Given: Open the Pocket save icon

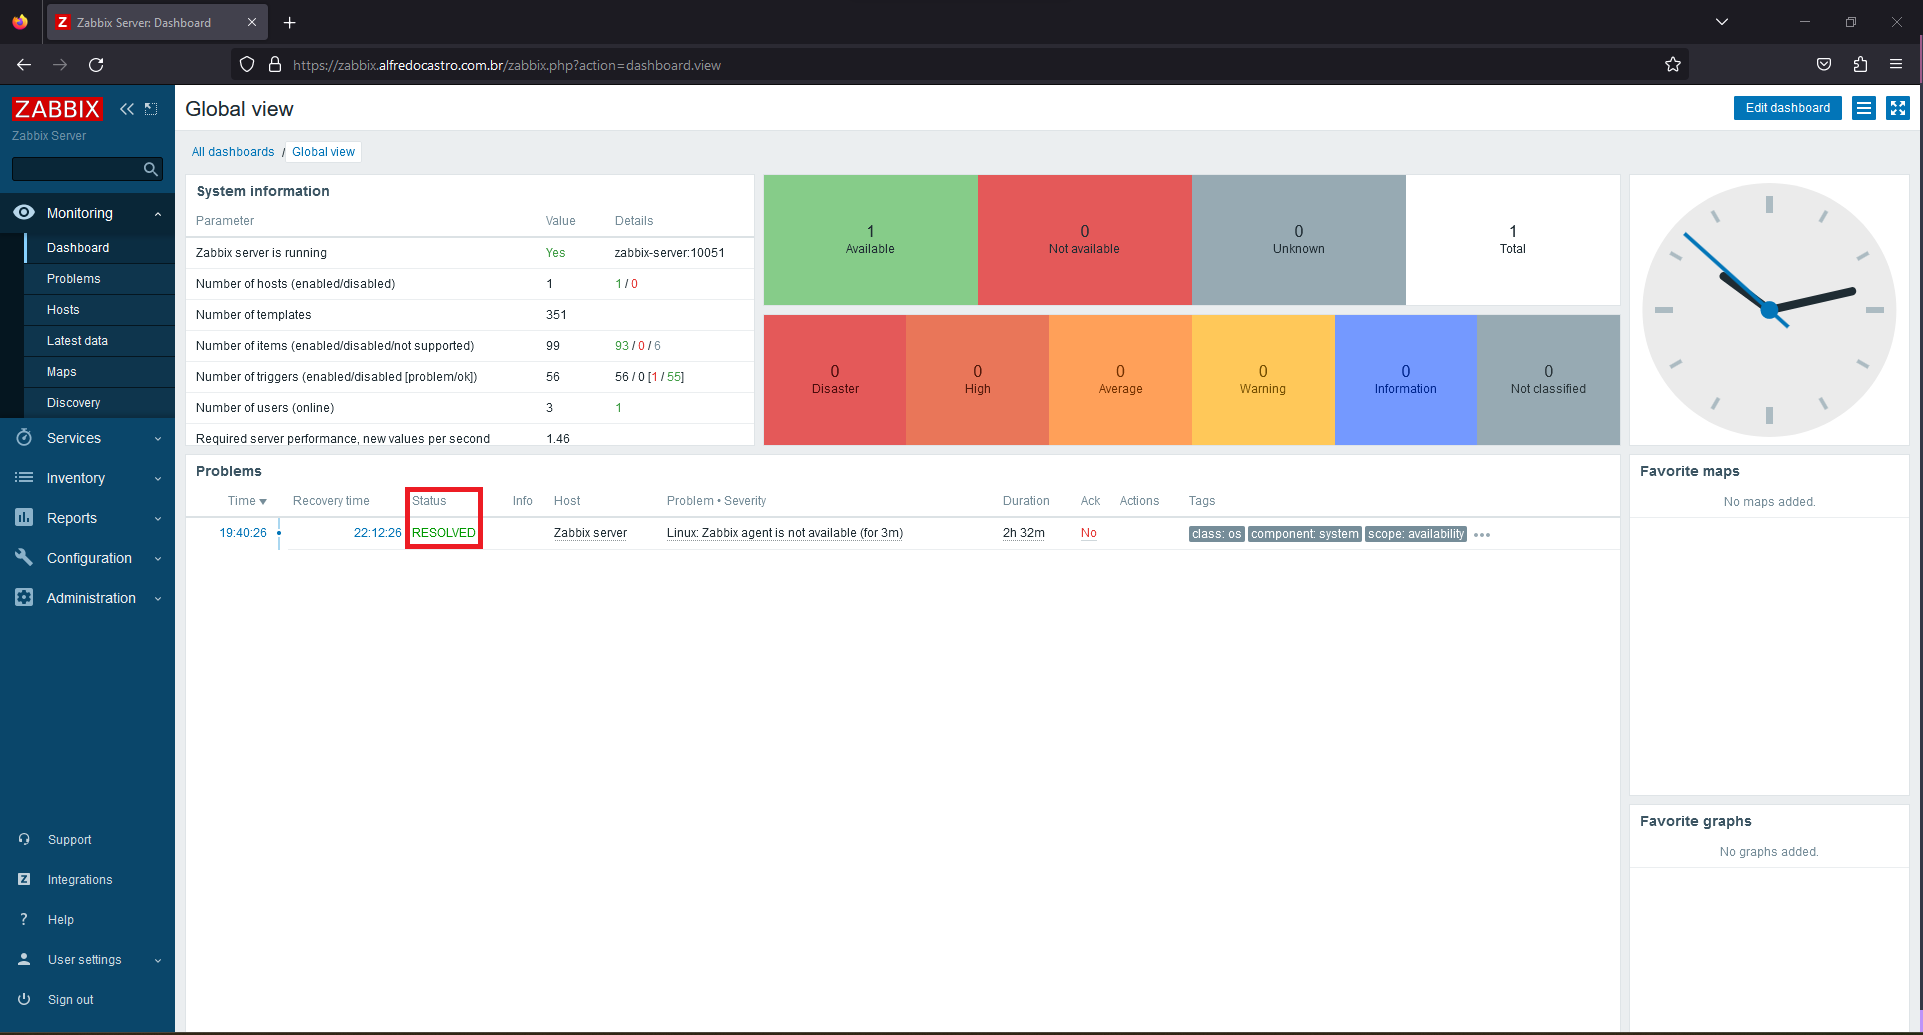Looking at the screenshot, I should (x=1824, y=65).
